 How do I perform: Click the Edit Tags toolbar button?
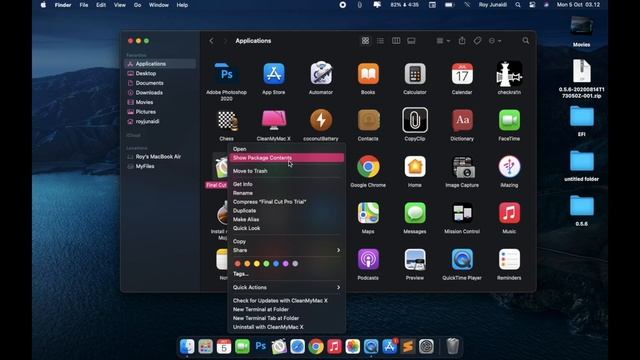[477, 40]
